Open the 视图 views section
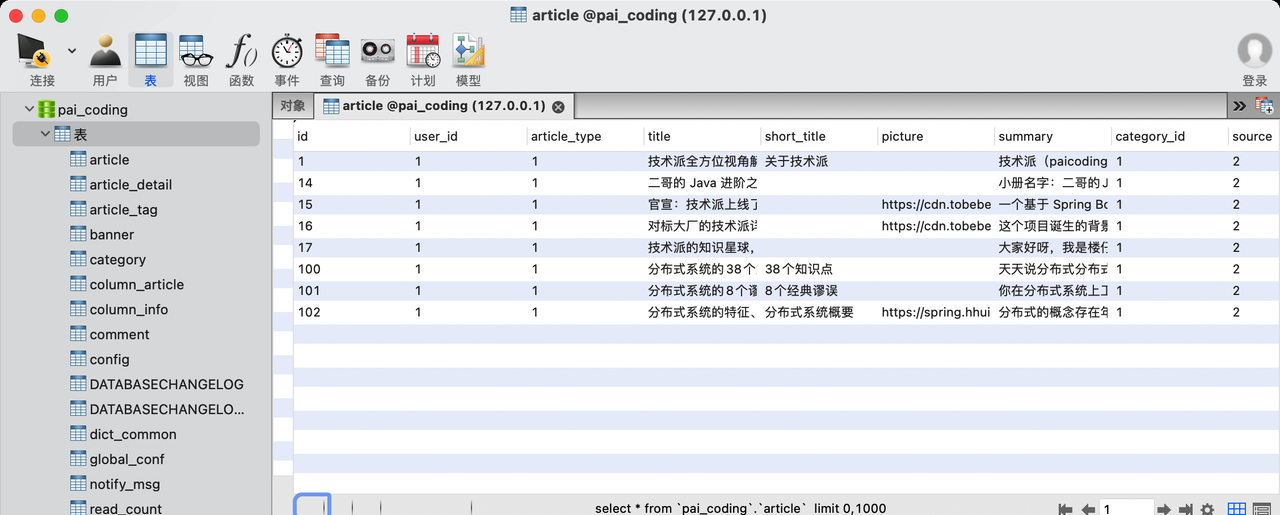This screenshot has height=515, width=1280. point(196,60)
